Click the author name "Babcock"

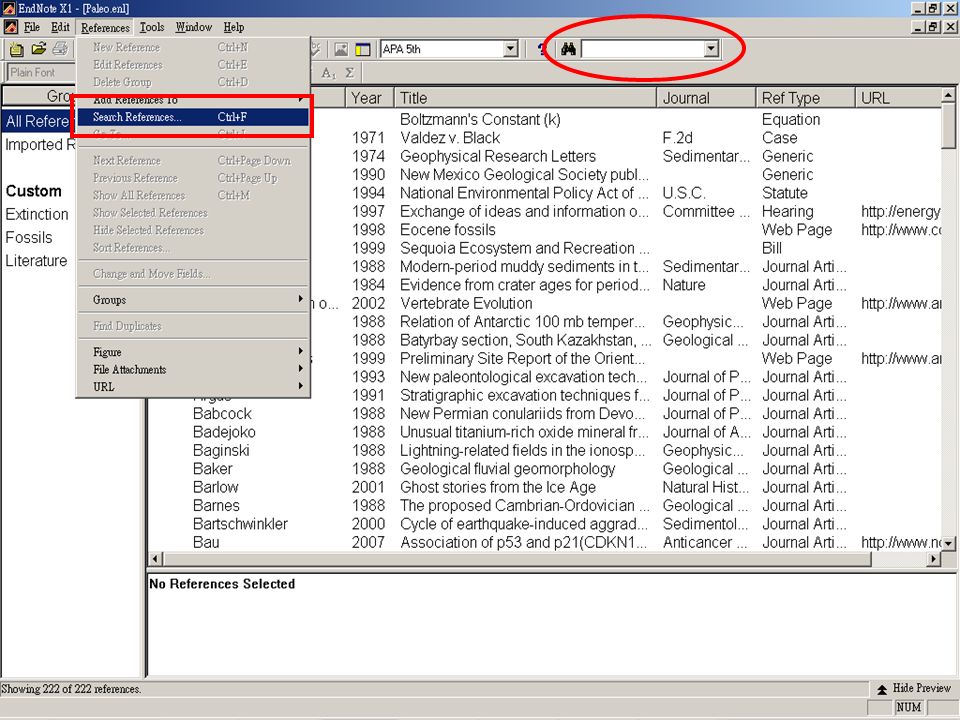(x=222, y=414)
